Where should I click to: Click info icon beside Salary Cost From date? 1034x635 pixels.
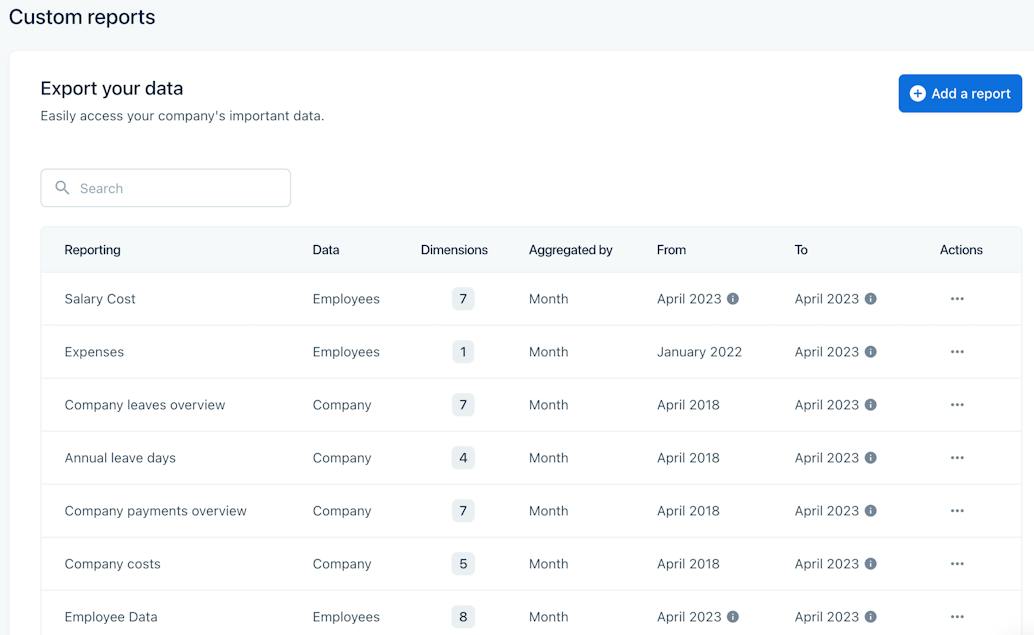pyautogui.click(x=733, y=299)
